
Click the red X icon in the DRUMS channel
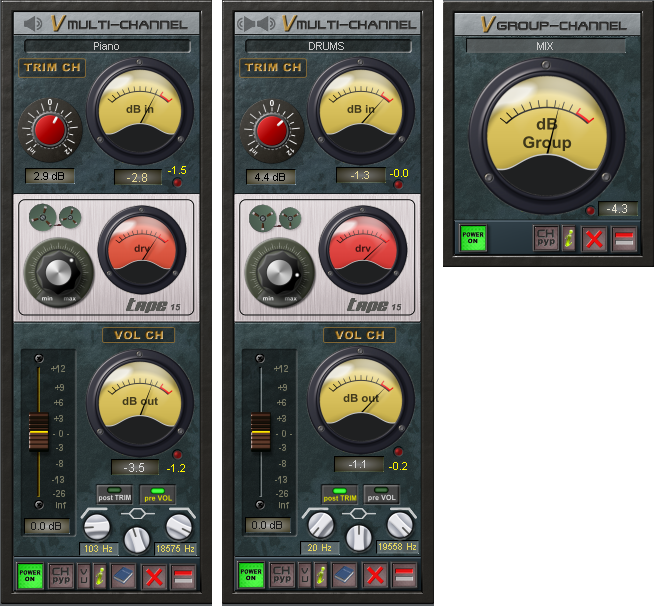coord(374,575)
